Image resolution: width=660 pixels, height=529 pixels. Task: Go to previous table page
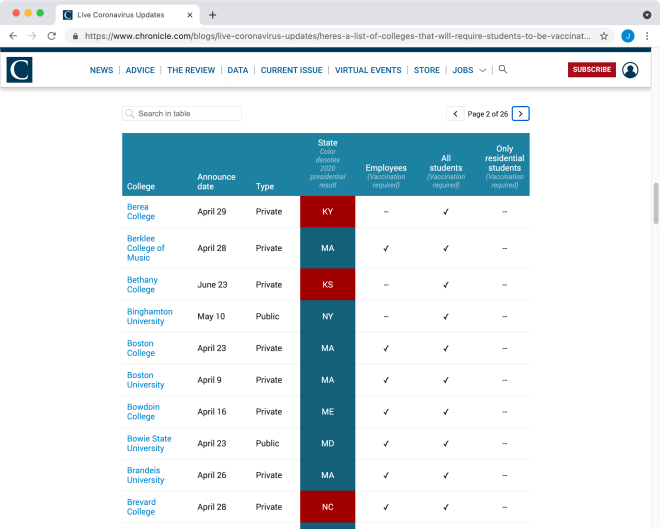pos(455,114)
